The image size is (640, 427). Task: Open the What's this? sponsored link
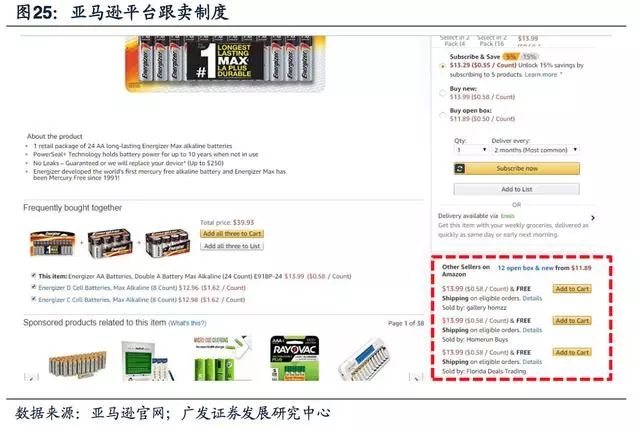[187, 323]
